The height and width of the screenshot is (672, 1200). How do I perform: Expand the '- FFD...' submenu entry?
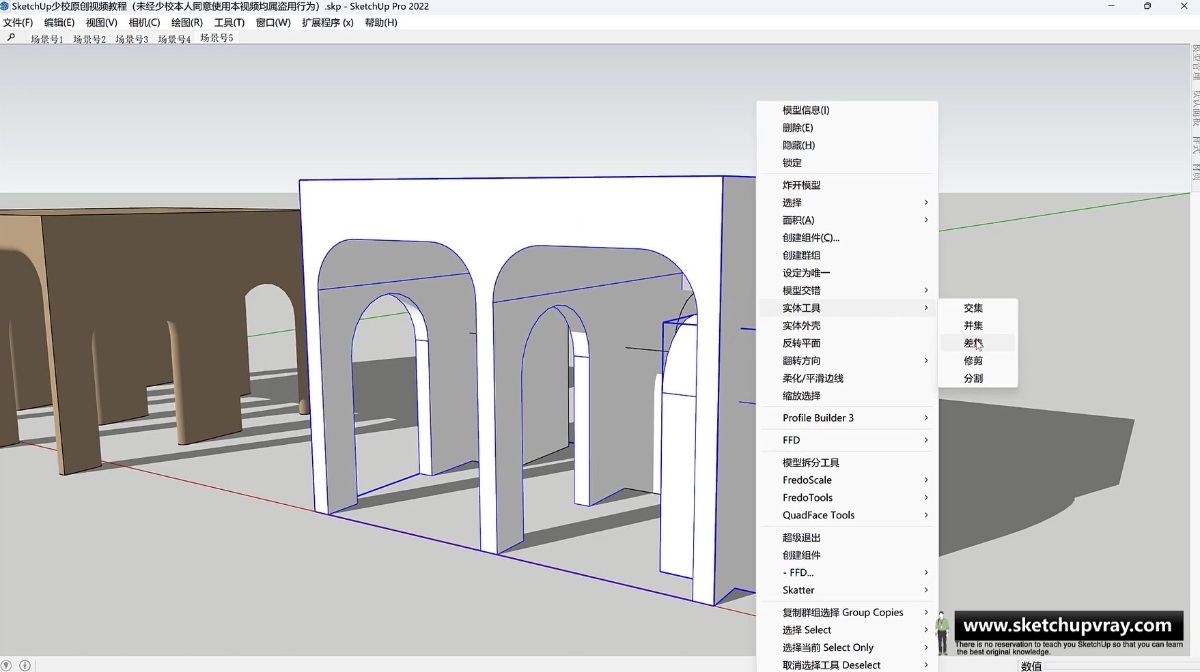coord(847,573)
